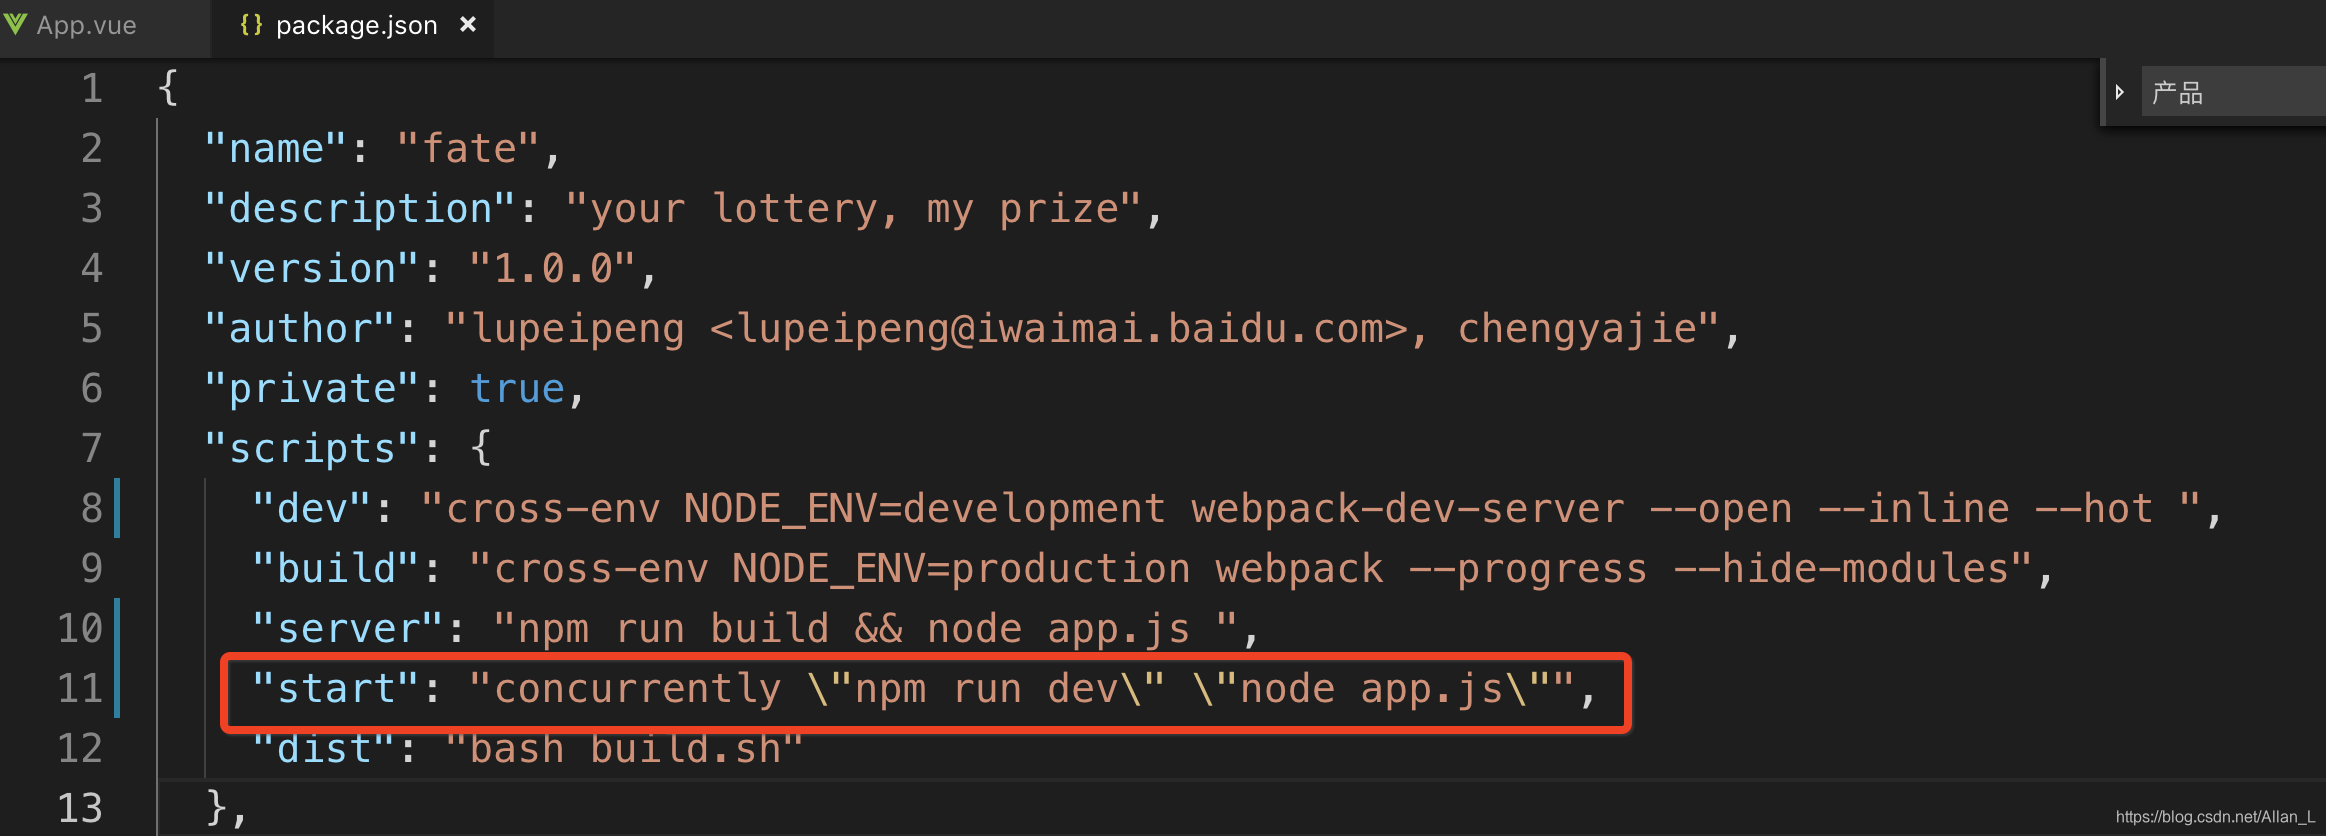
Task: Click "your lottery, my prize" string
Action: (853, 209)
